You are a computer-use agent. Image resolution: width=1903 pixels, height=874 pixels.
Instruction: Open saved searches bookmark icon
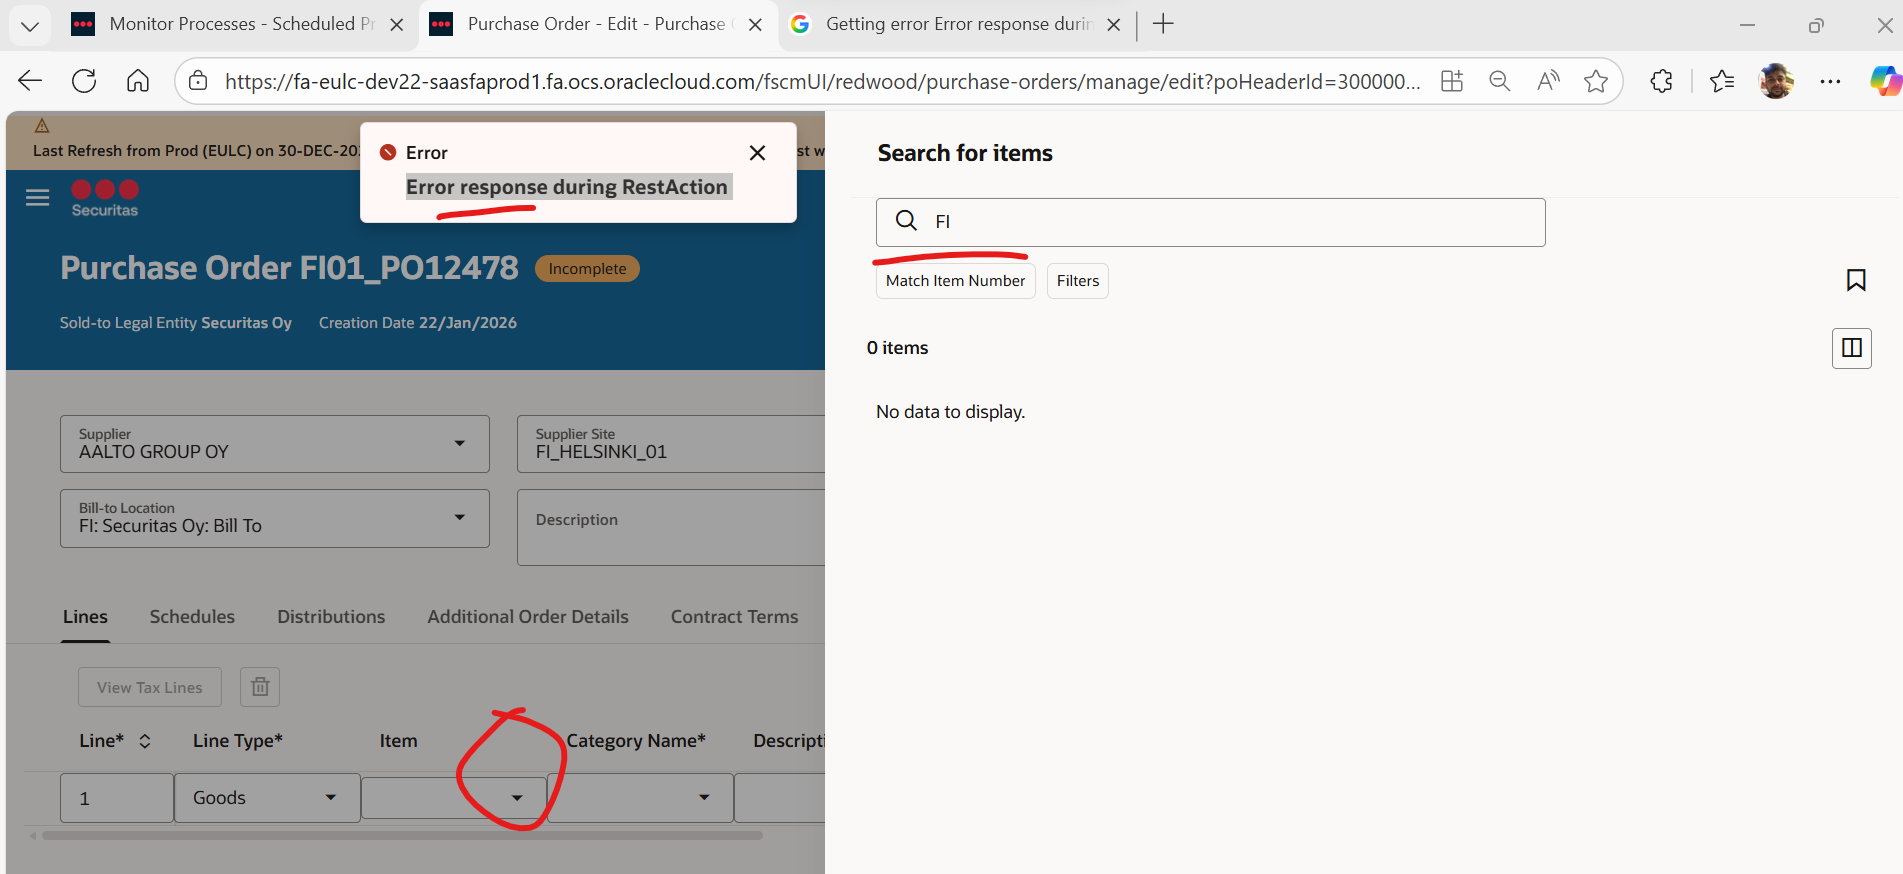1856,280
